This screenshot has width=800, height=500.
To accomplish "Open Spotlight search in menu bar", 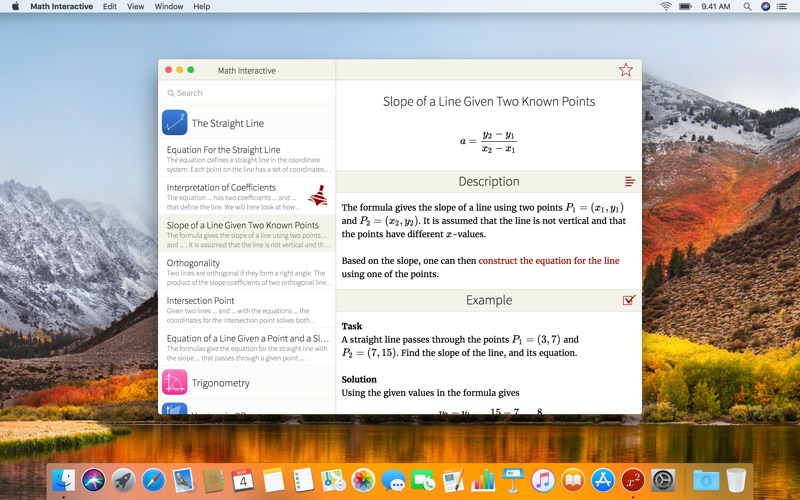I will tap(747, 6).
